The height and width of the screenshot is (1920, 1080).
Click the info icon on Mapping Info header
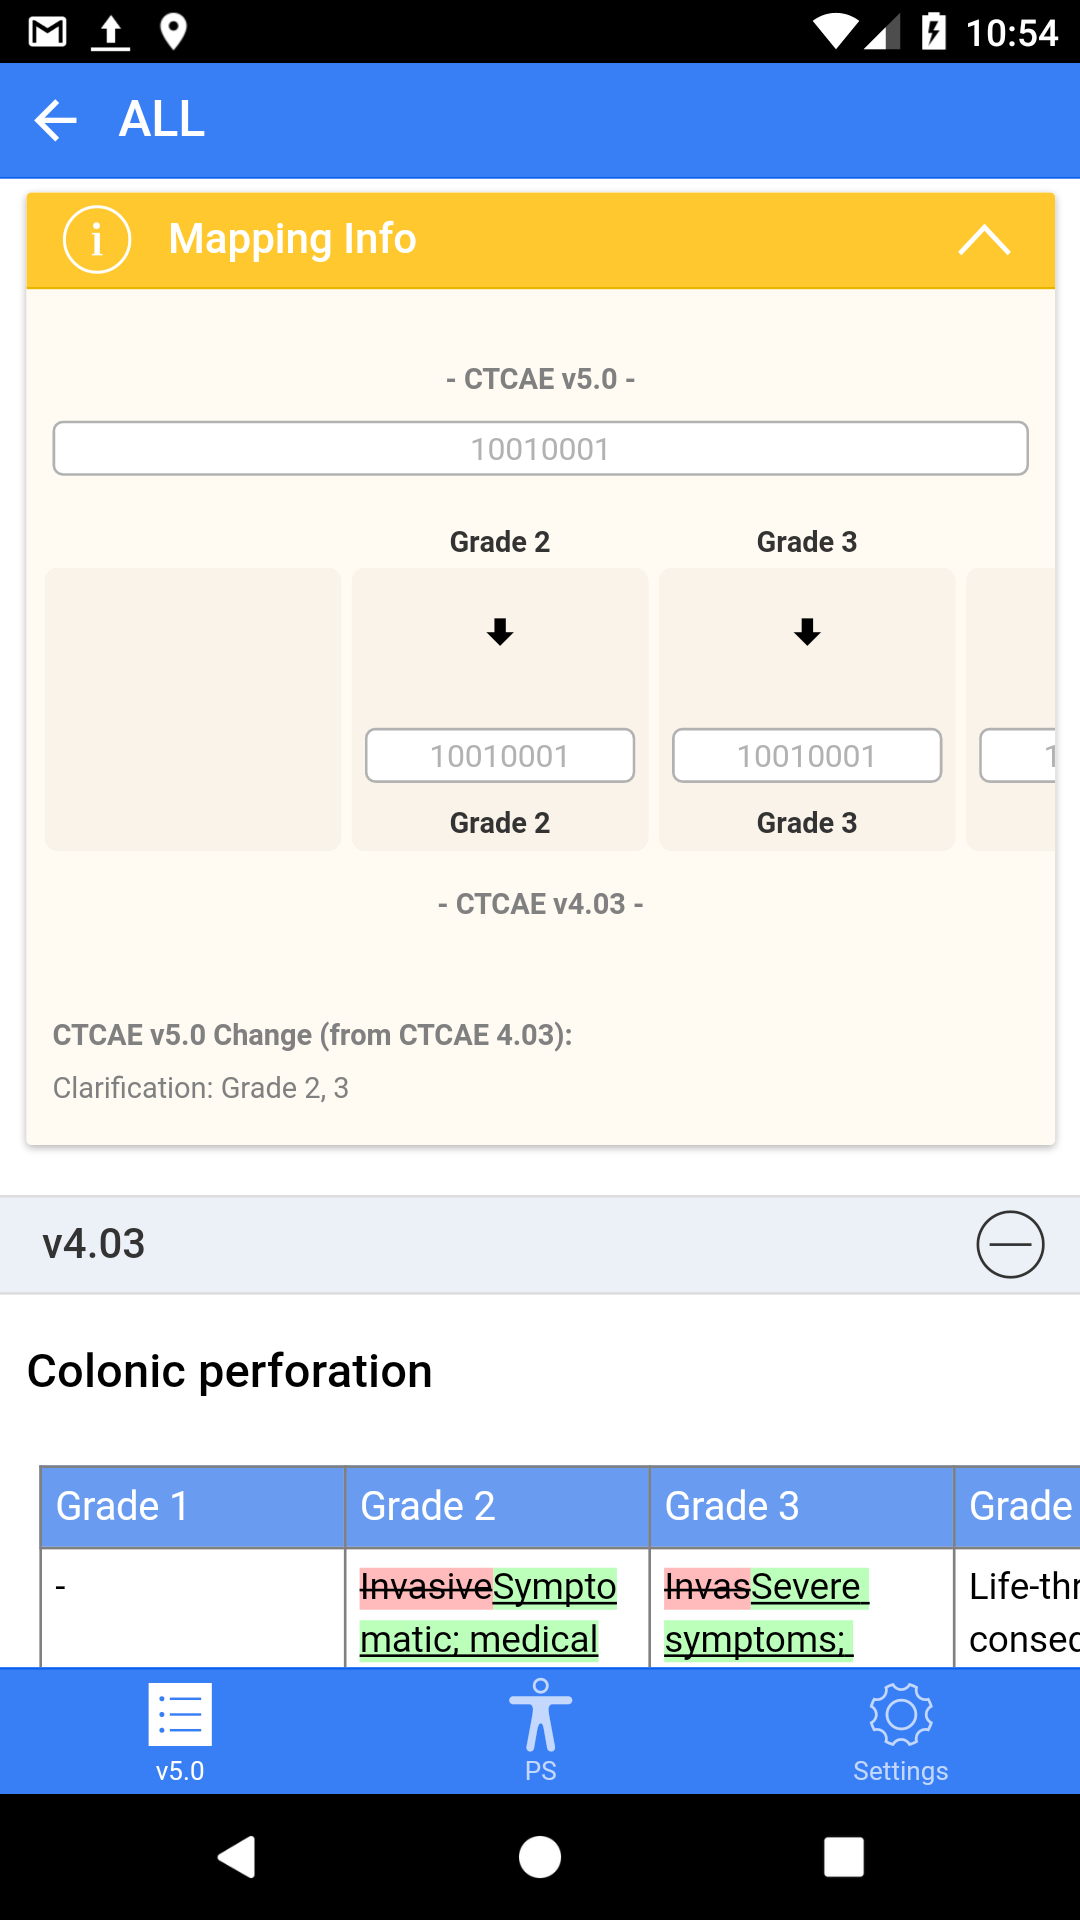pyautogui.click(x=97, y=239)
